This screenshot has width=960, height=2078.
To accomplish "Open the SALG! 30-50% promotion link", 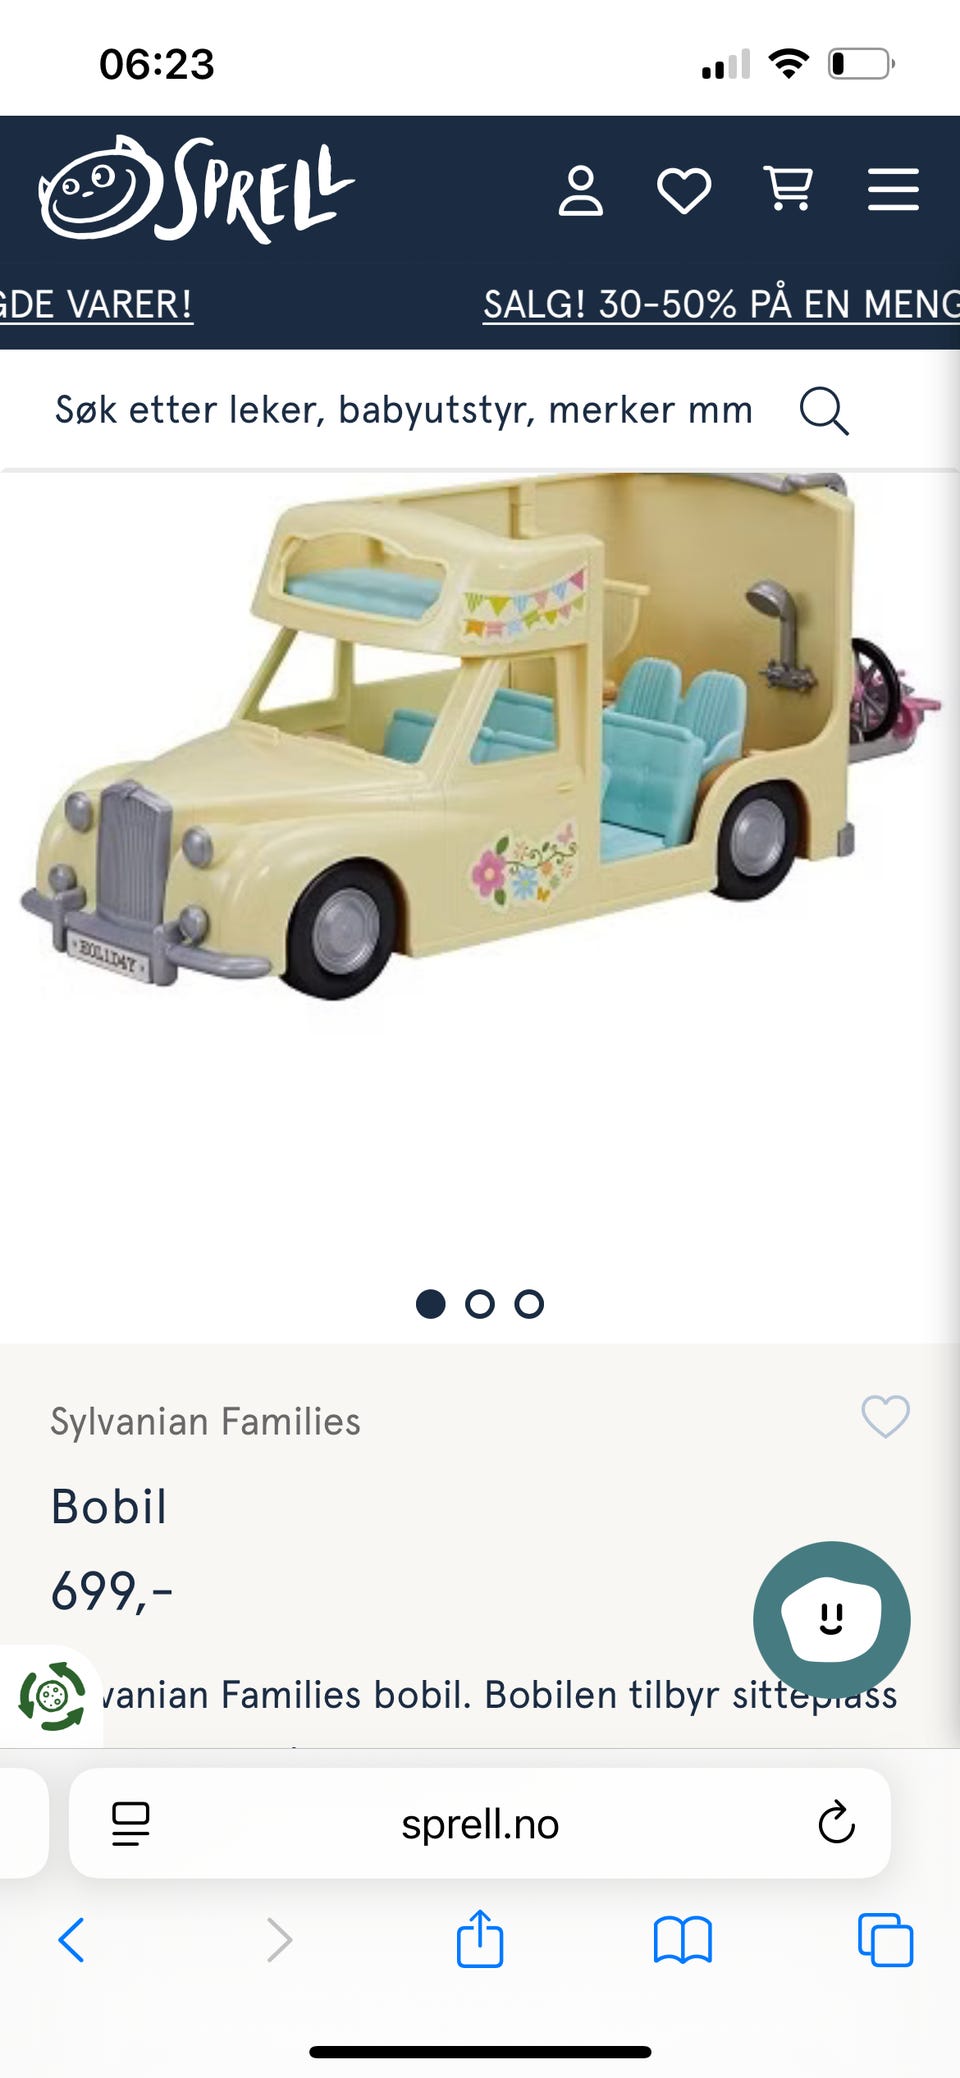I will pos(721,304).
